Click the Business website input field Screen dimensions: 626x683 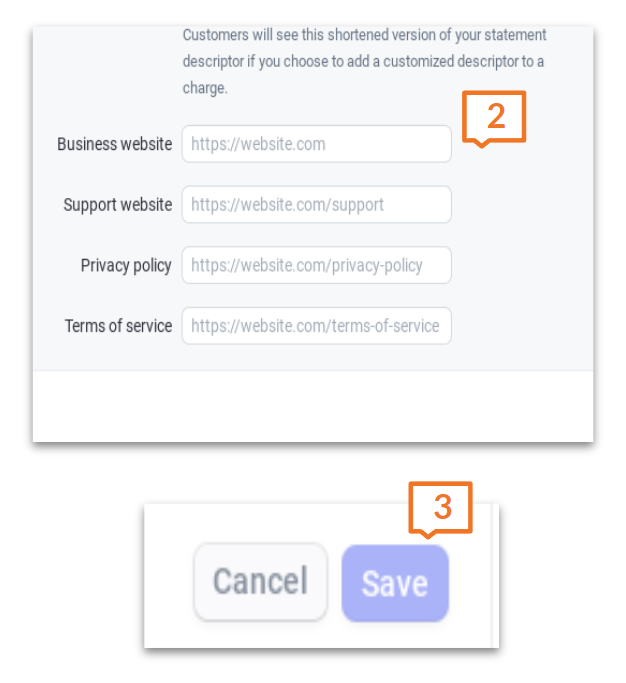316,144
